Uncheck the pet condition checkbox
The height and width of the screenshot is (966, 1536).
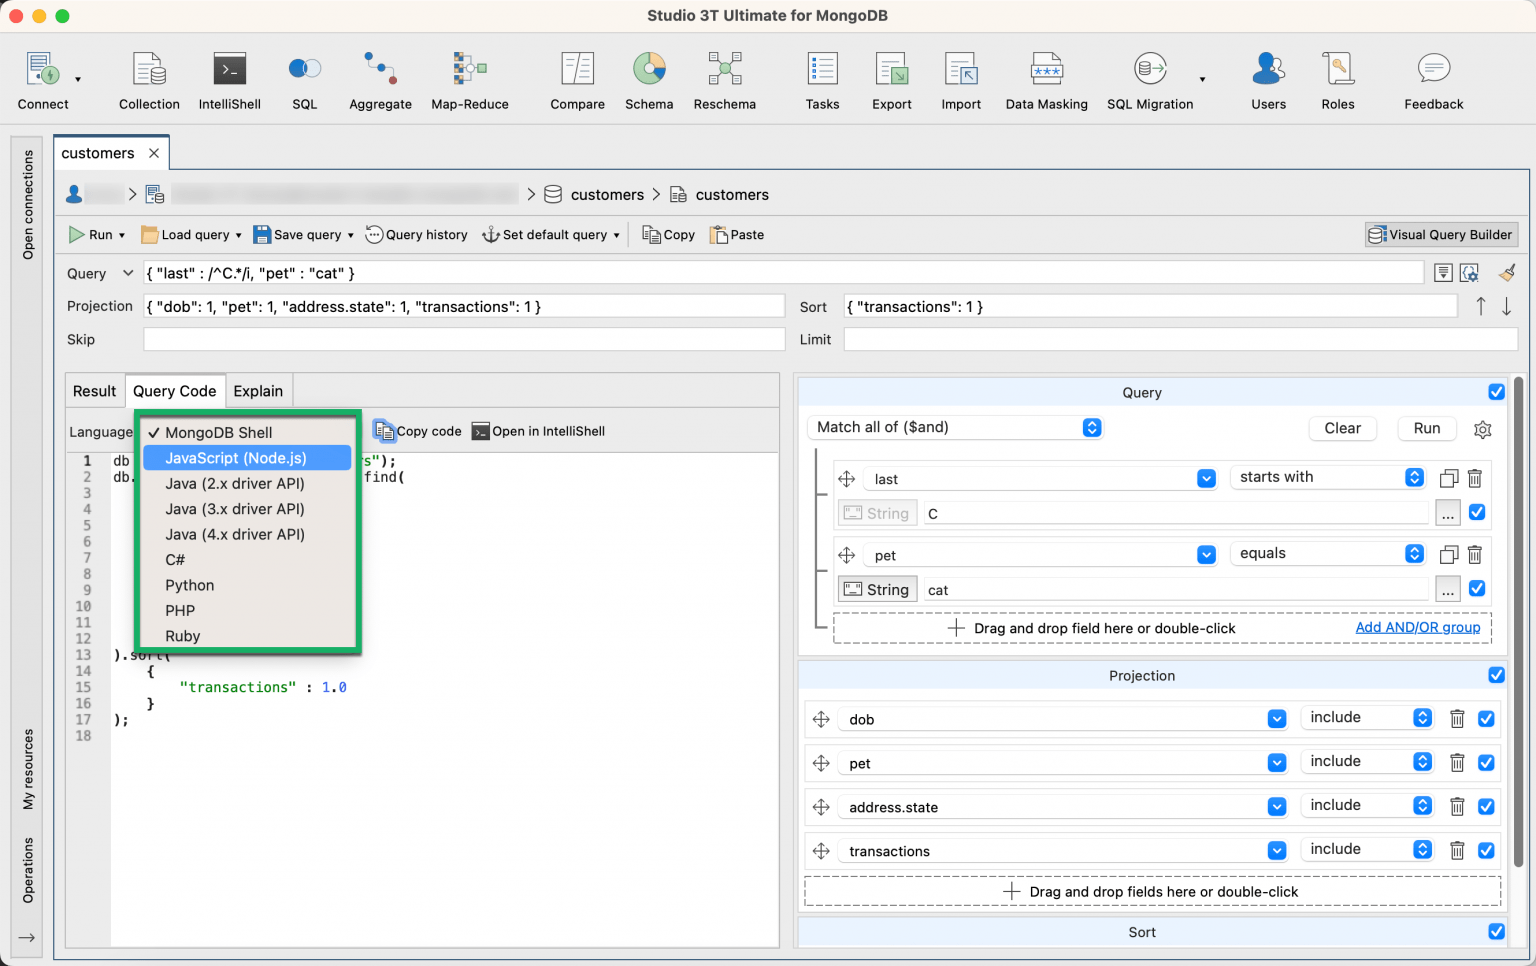click(1477, 589)
